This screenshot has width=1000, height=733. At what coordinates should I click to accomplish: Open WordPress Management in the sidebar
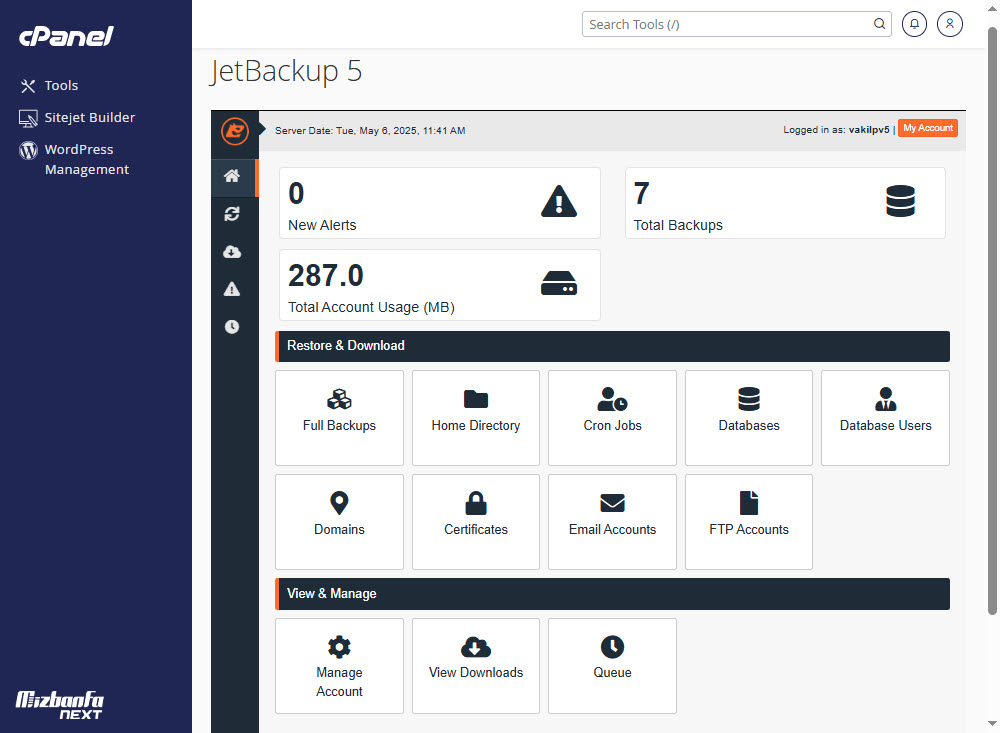click(74, 159)
